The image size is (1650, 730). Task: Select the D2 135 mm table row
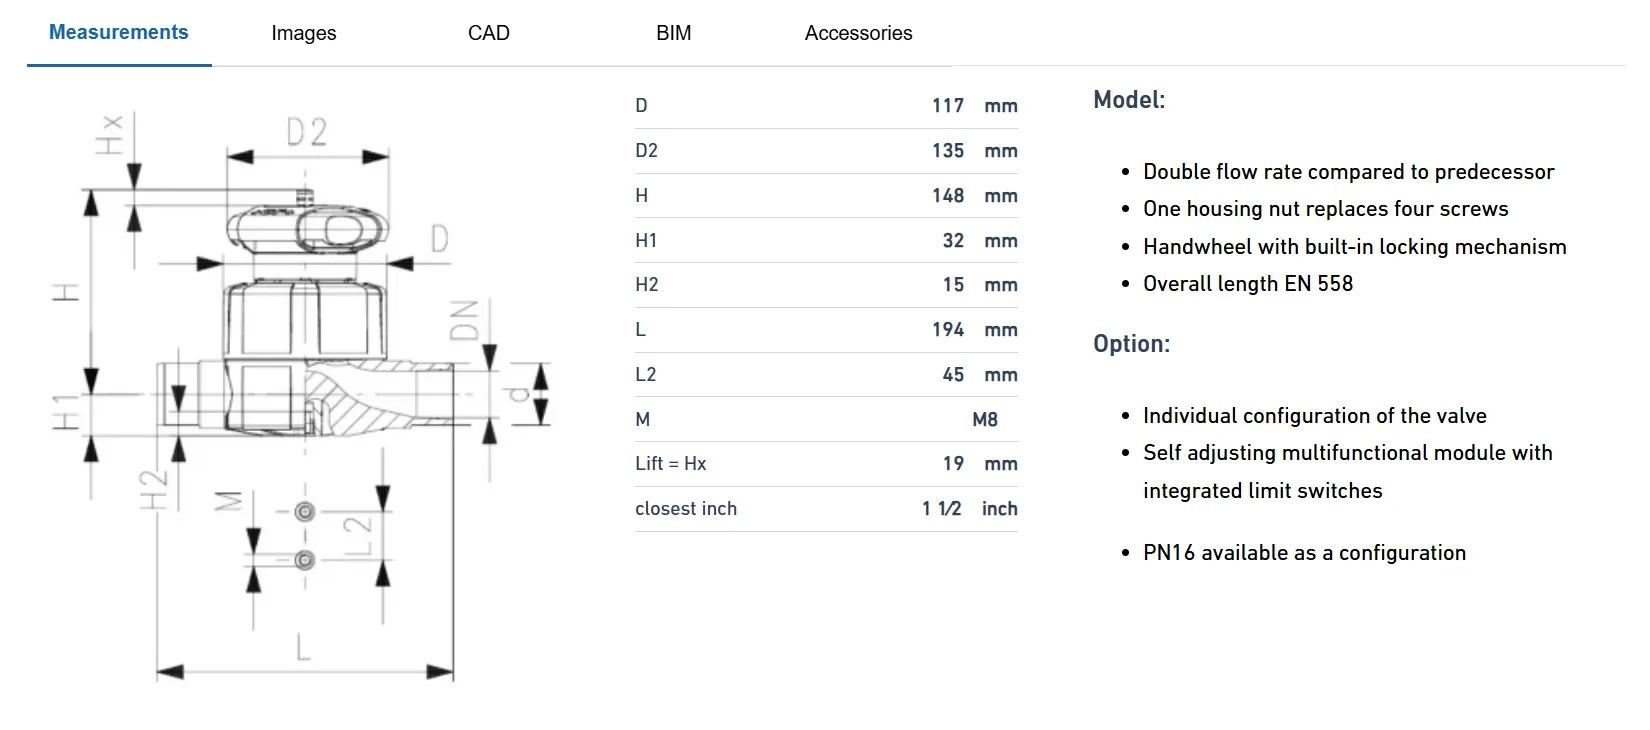tap(826, 151)
